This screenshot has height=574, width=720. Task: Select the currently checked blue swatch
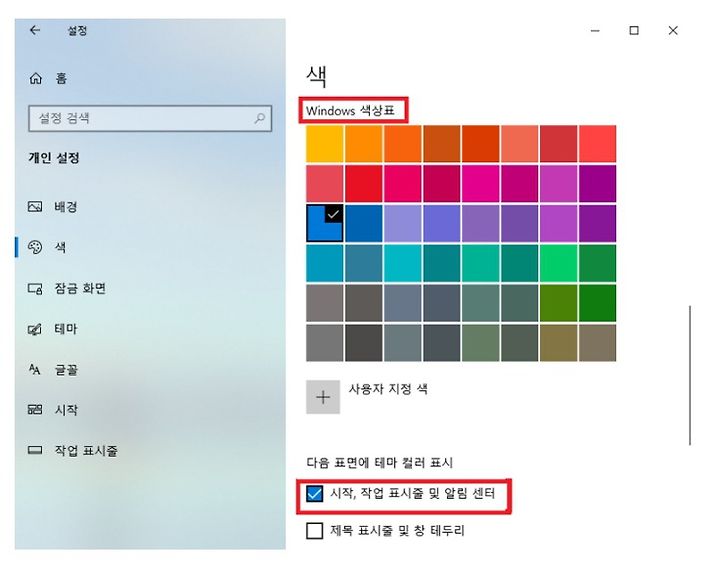(325, 223)
